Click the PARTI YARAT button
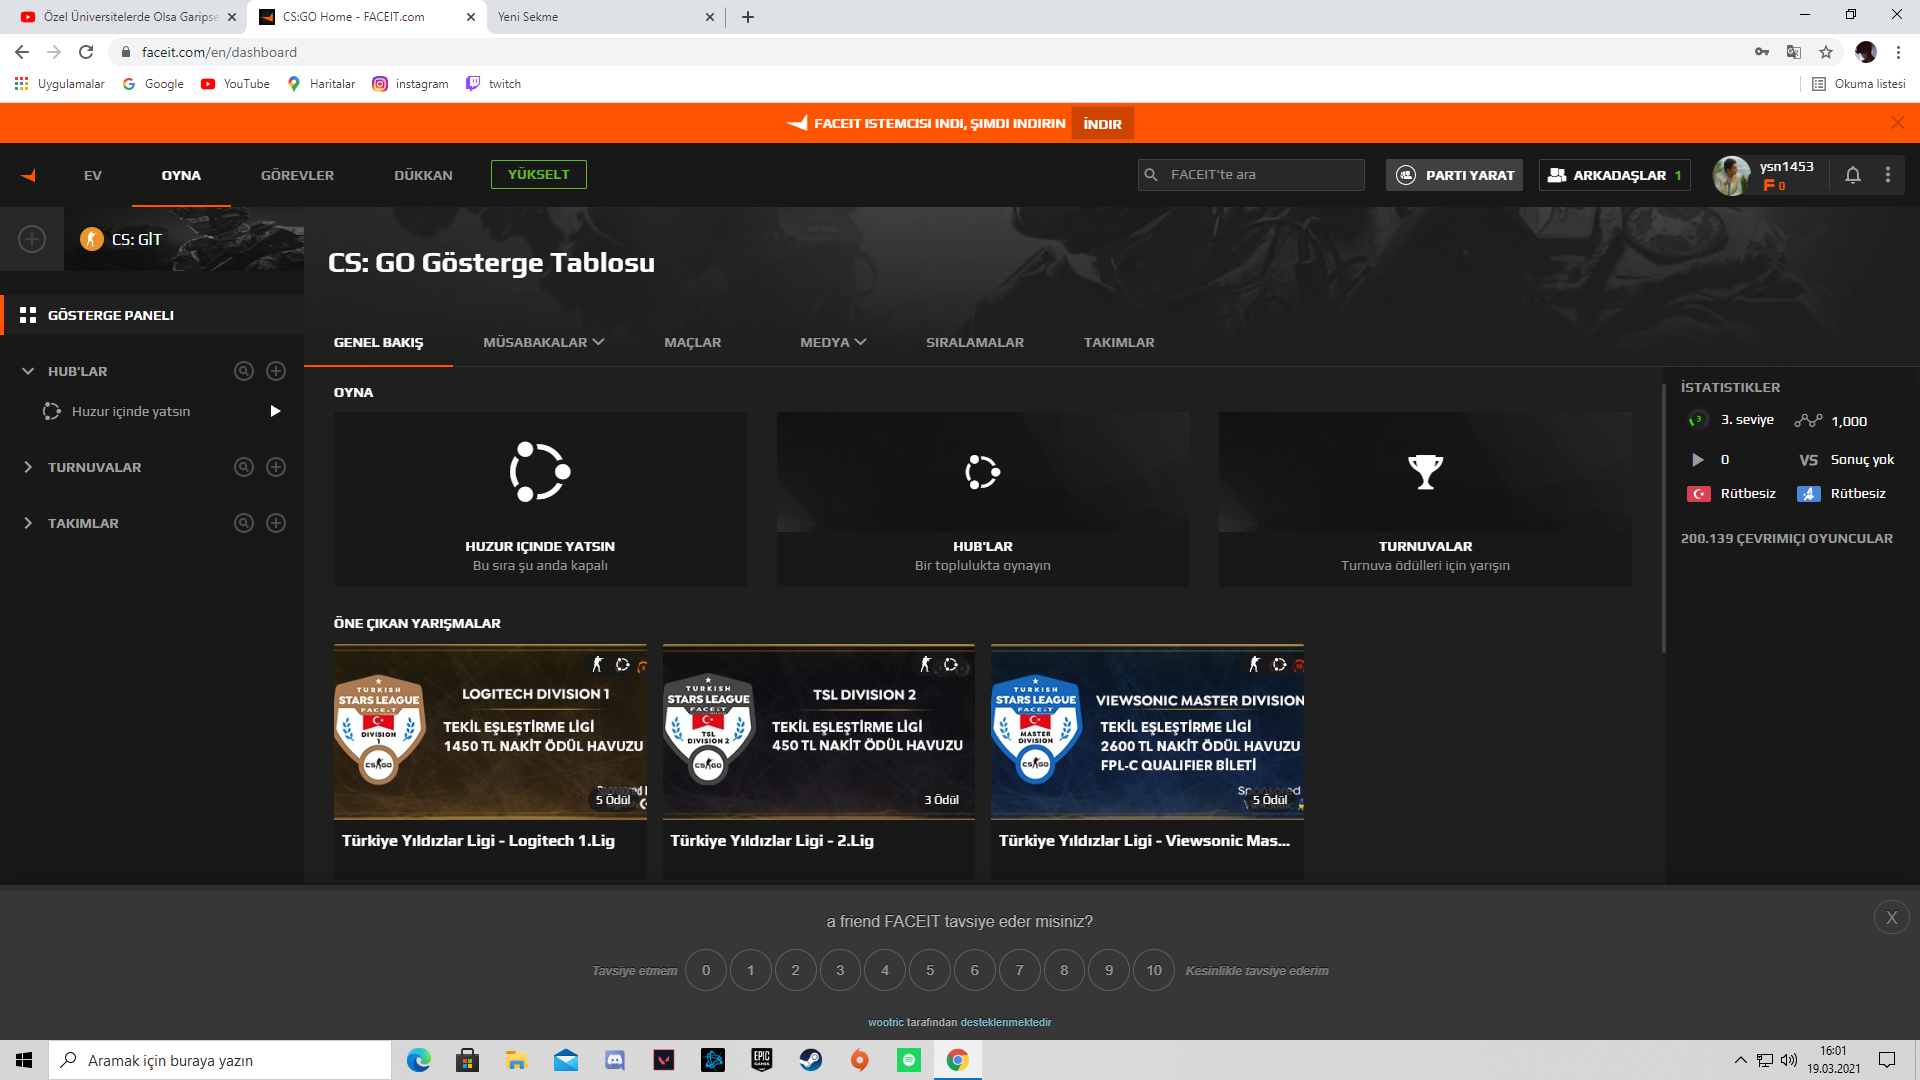This screenshot has width=1920, height=1080. point(1454,175)
